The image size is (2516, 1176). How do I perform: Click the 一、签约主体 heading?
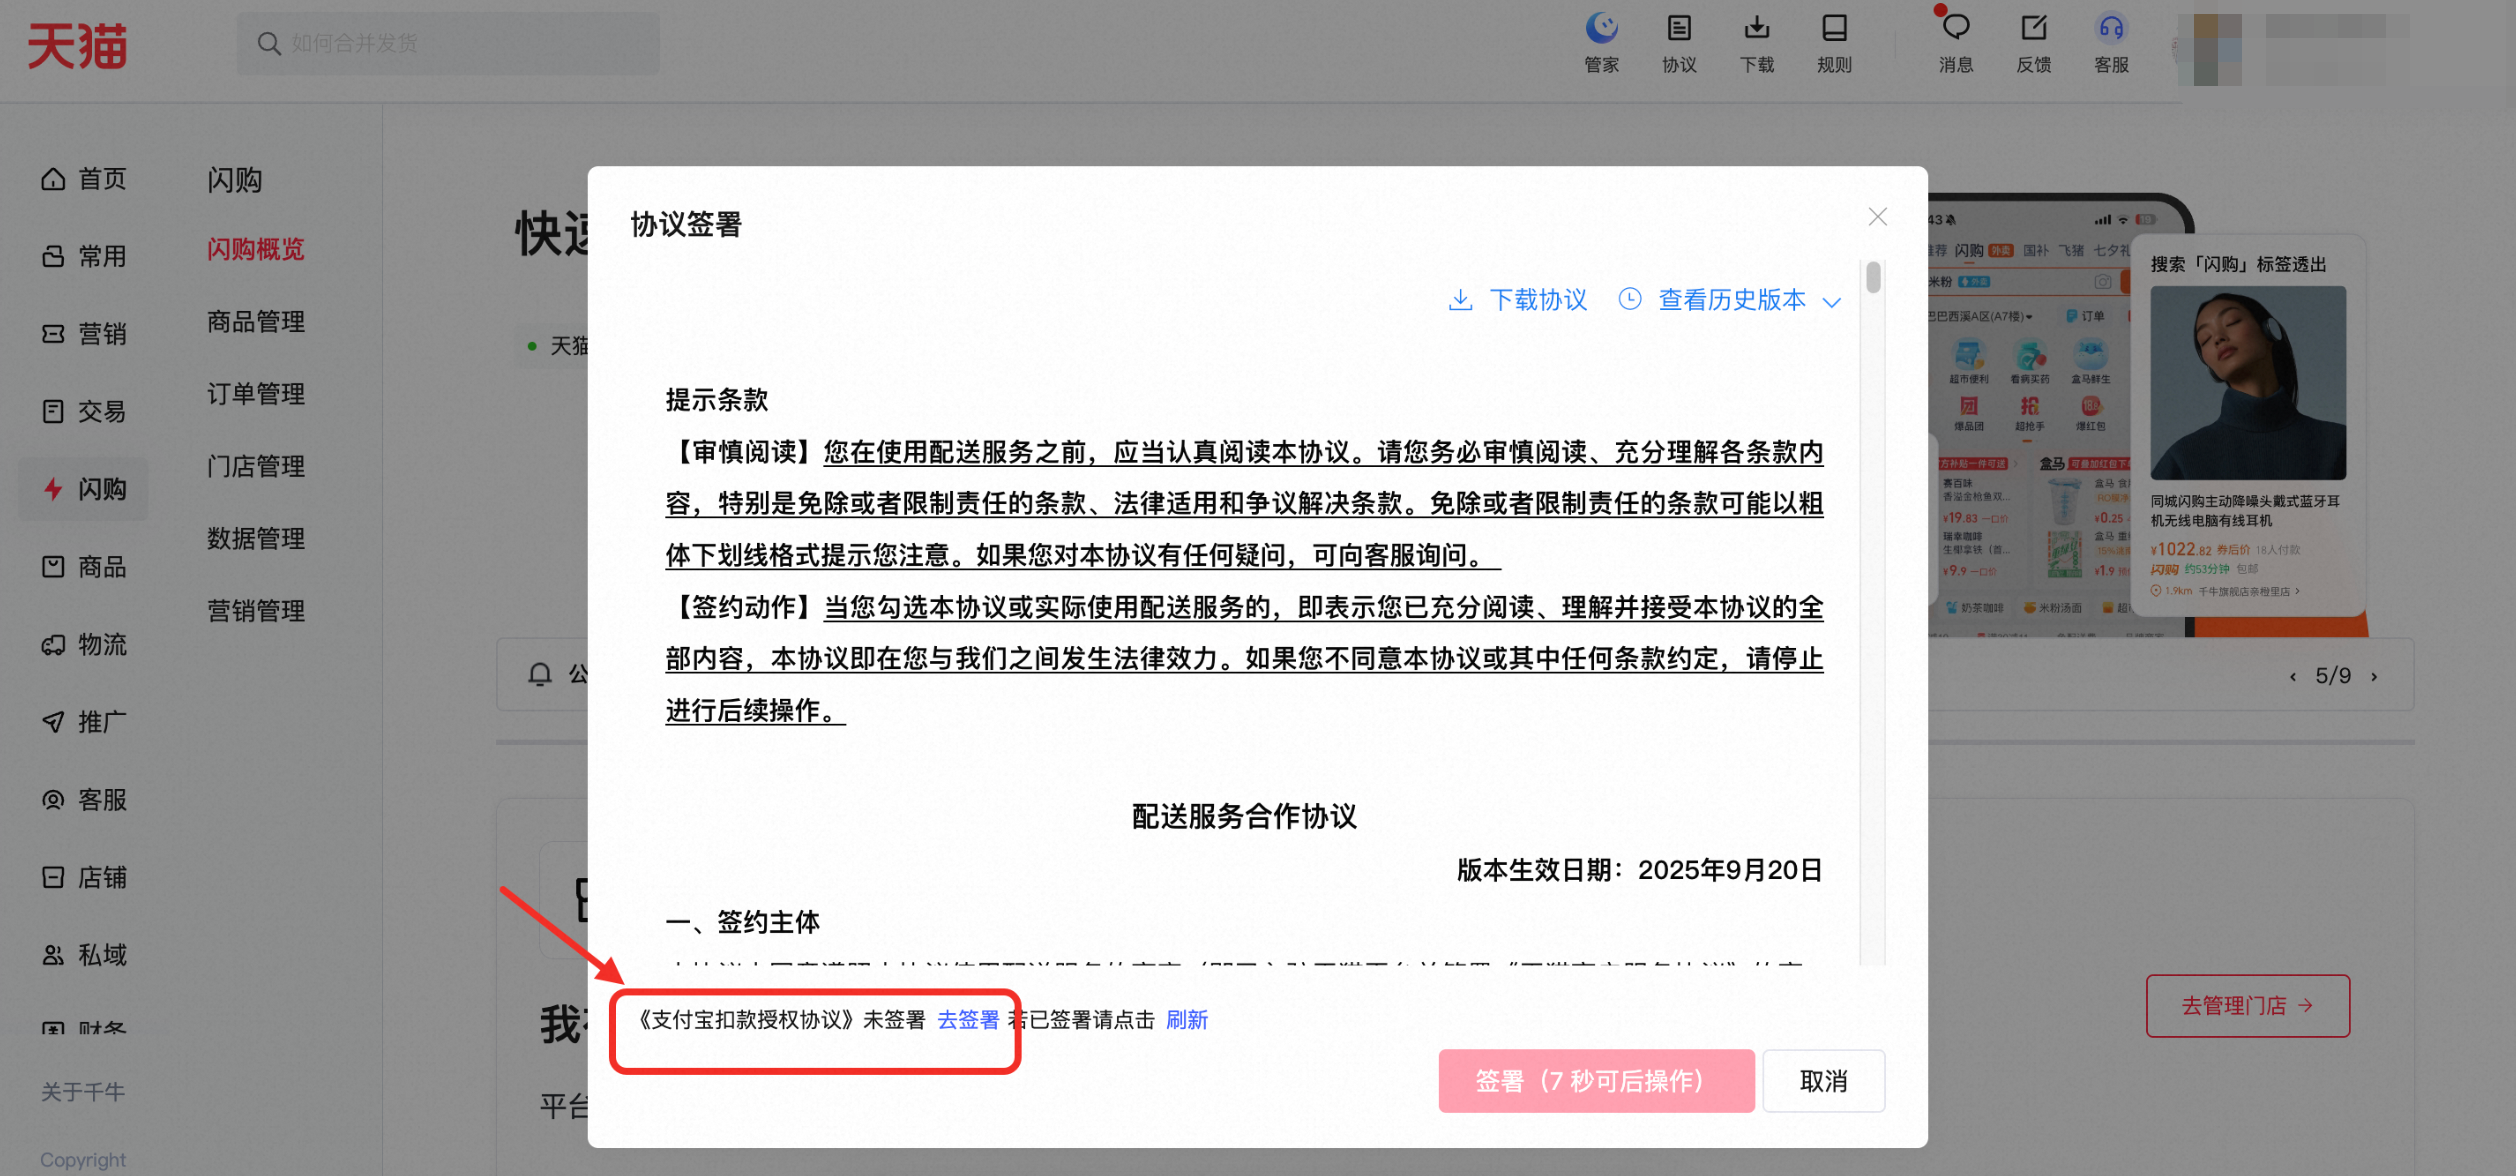pos(742,922)
